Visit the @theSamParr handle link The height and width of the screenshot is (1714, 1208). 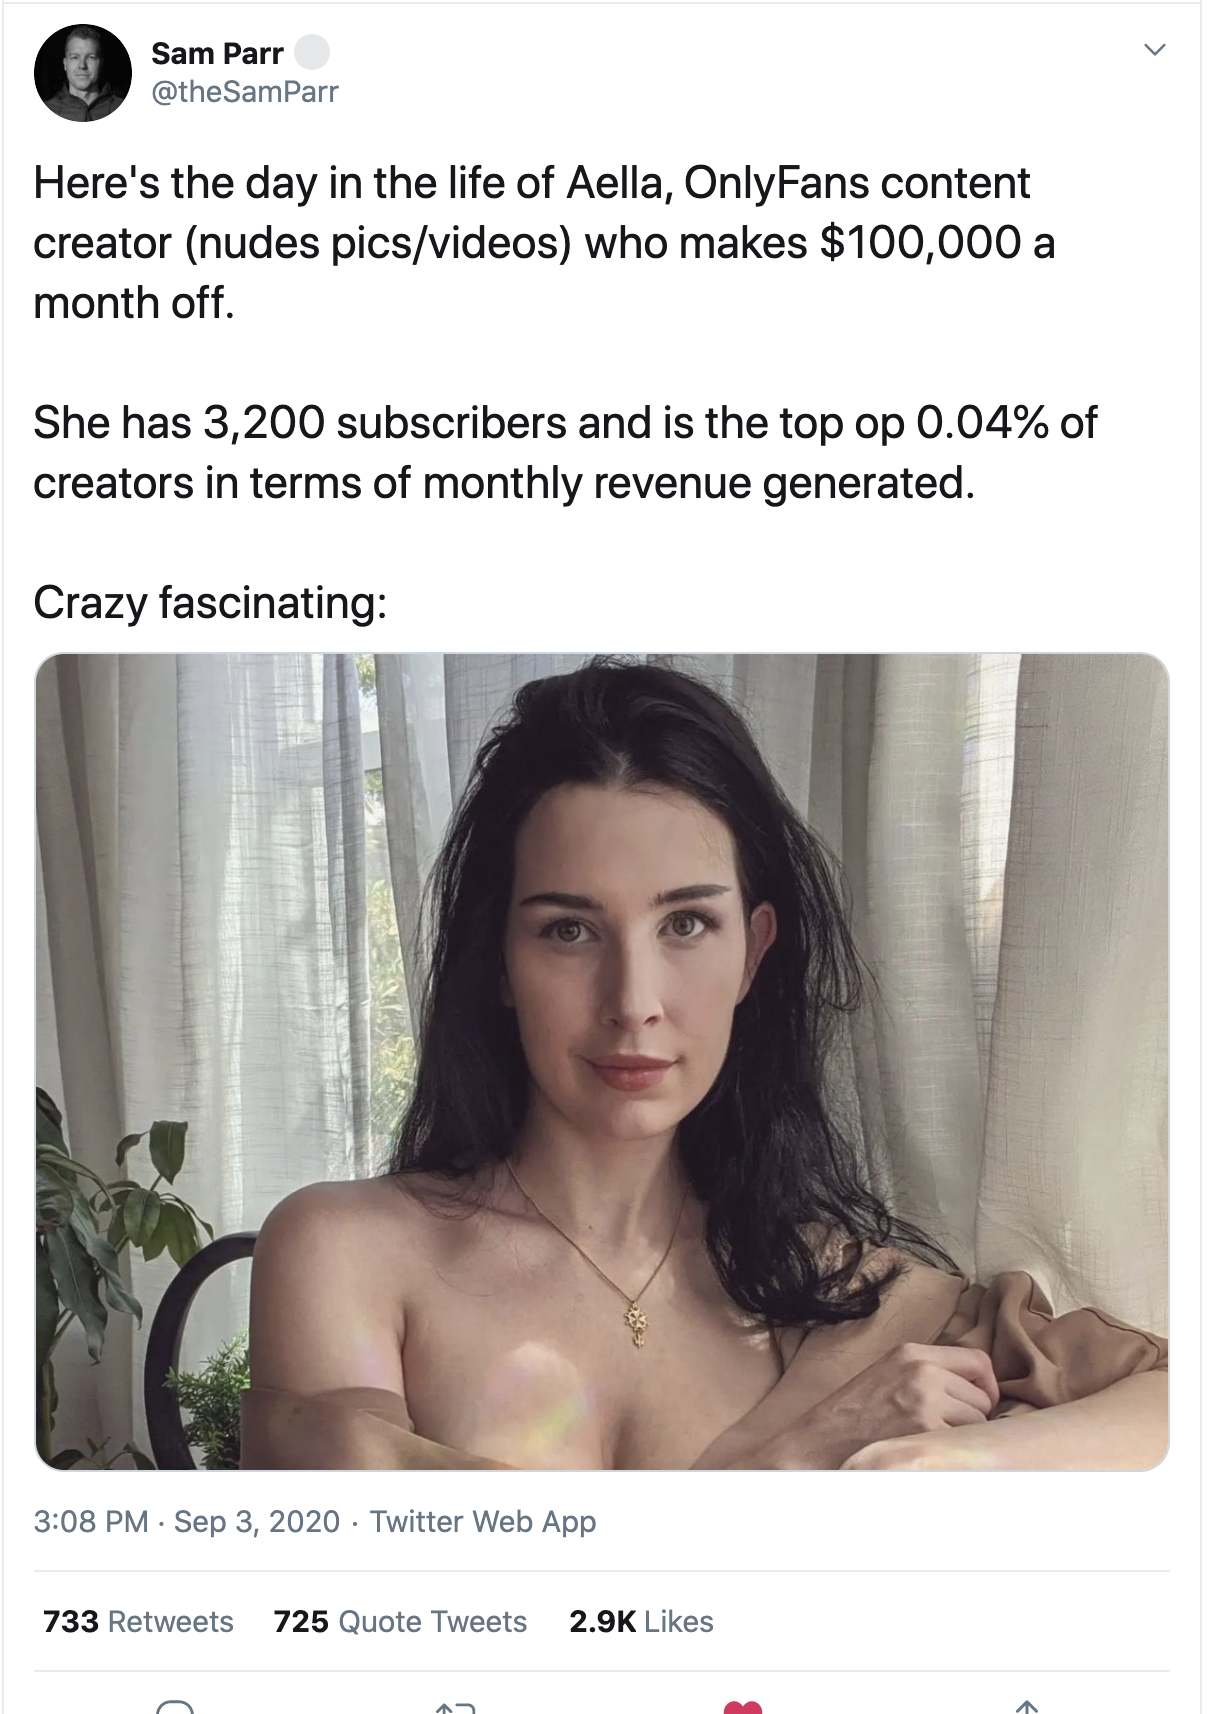[x=245, y=92]
